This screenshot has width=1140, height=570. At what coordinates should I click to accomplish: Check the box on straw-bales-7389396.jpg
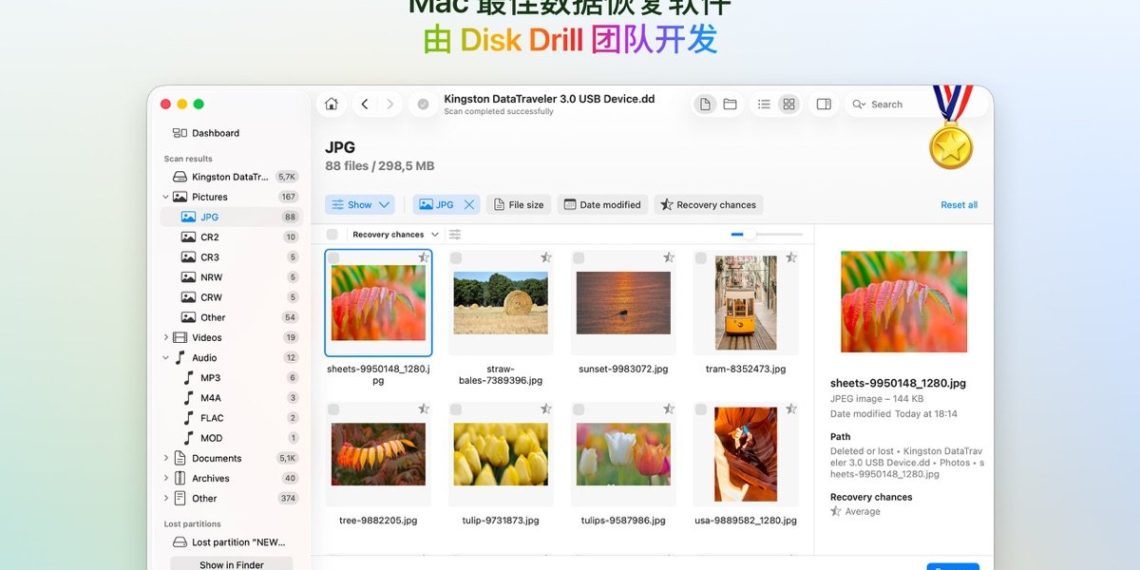(x=456, y=258)
